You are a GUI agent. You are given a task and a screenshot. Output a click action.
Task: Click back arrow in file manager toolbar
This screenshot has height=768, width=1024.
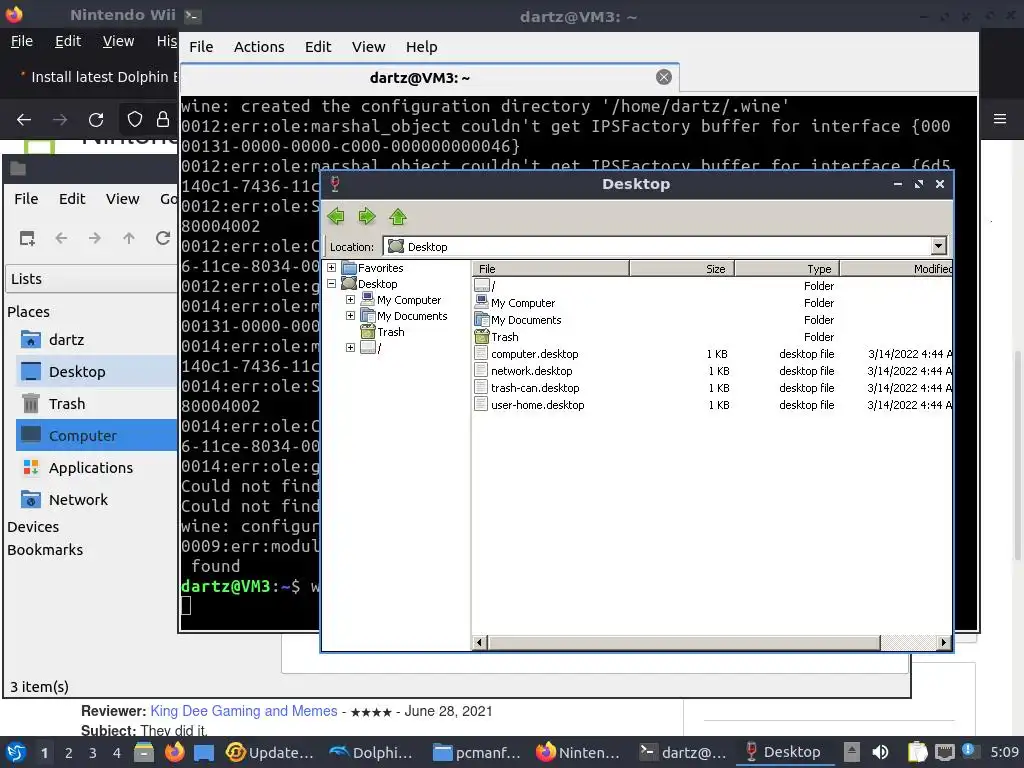coord(61,238)
